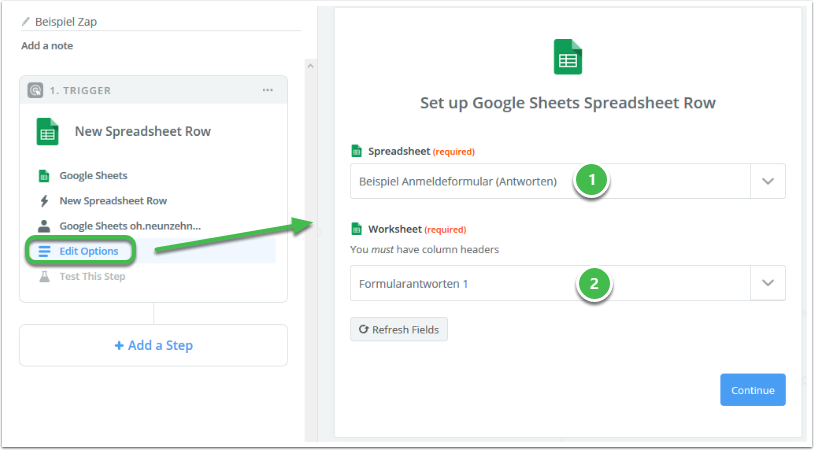The width and height of the screenshot is (814, 450).
Task: Click the 1. TRIGGER header label
Action: [80, 90]
